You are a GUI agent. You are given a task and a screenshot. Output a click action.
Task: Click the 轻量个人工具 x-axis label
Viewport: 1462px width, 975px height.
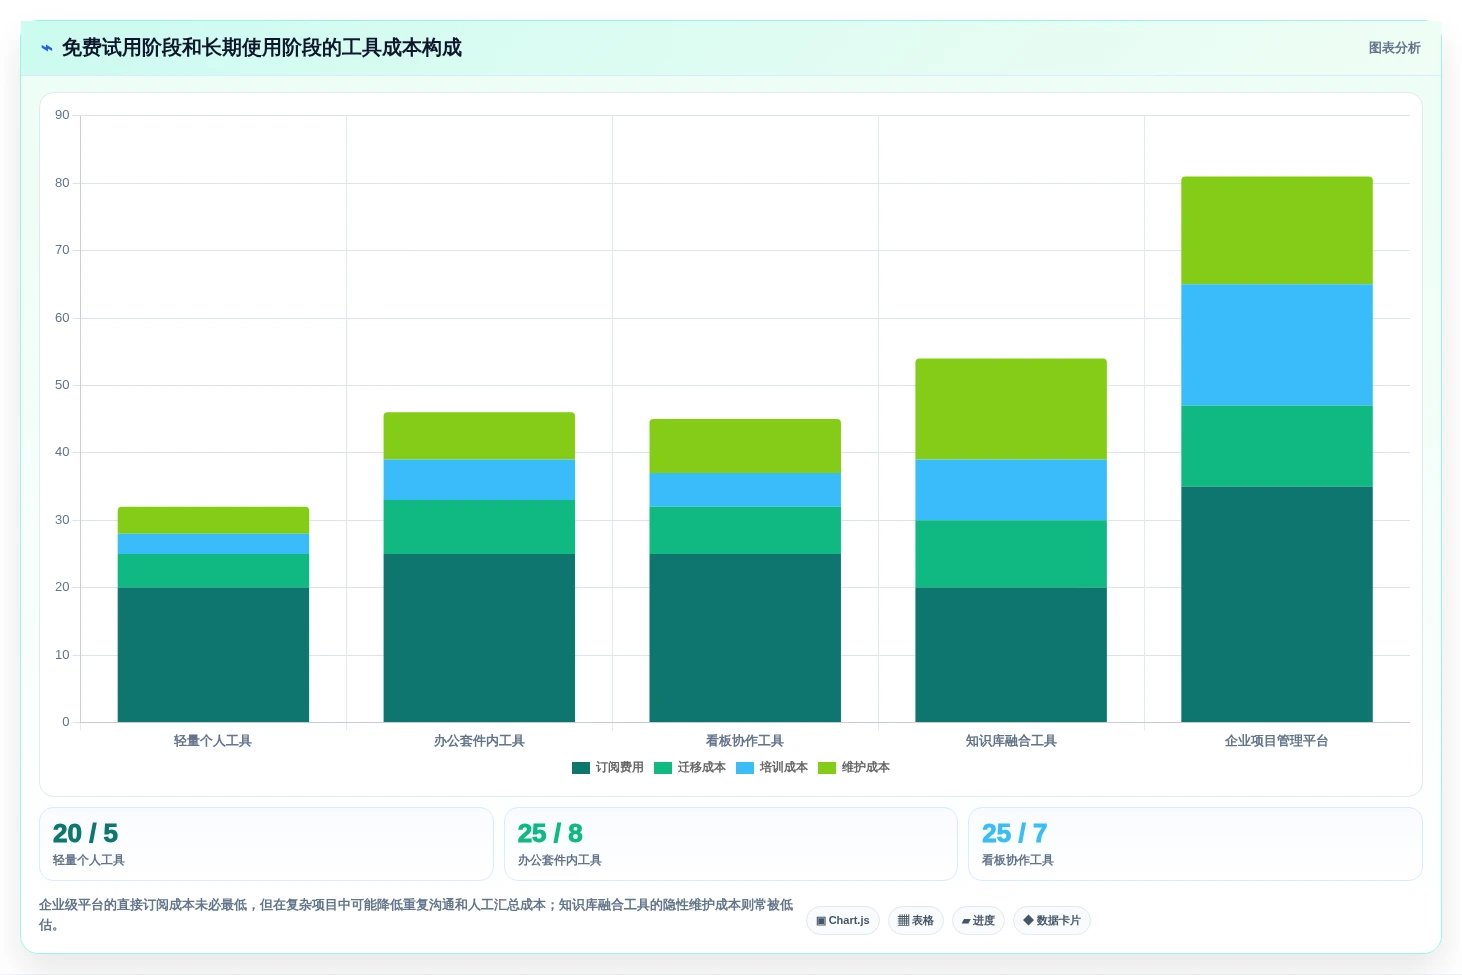click(x=213, y=741)
